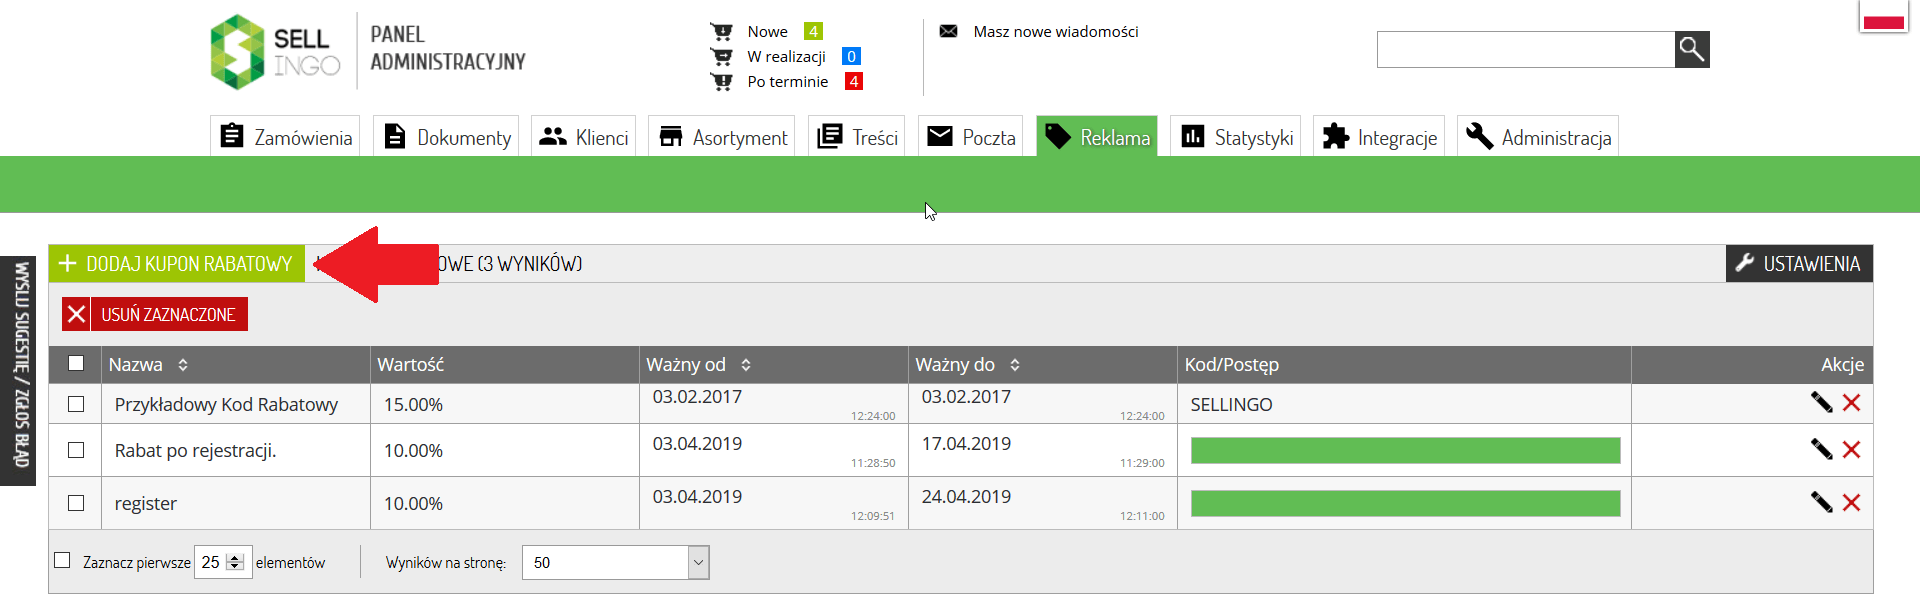Viewport: 1920px width, 603px height.
Task: Click the green Nowe orders count badge
Action: 813,32
